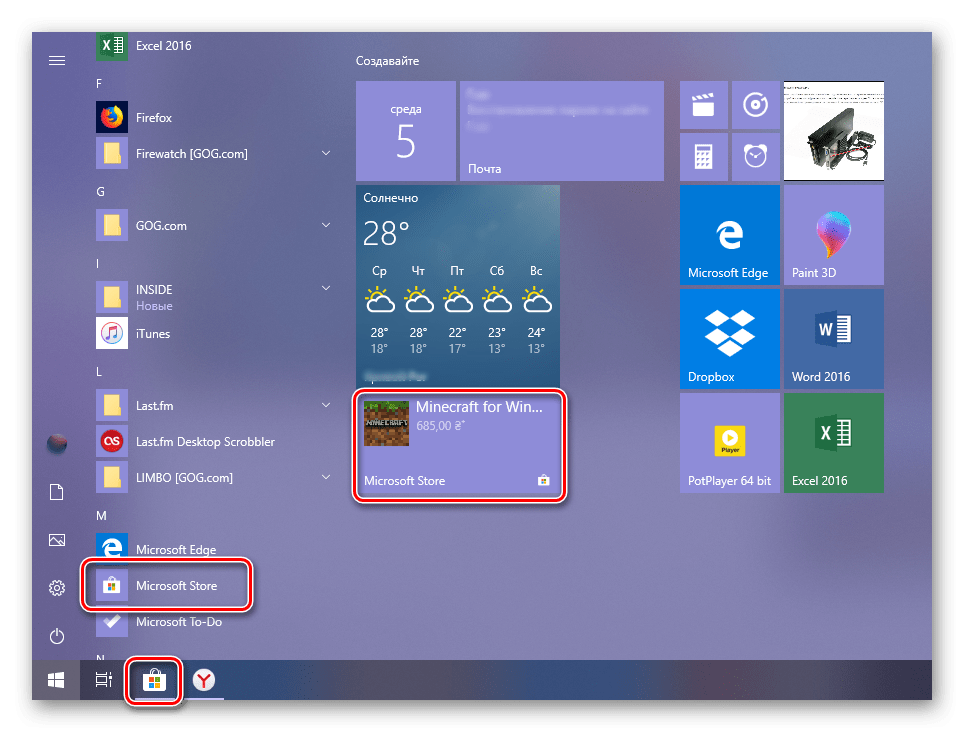Open the Word 2016 tile
The height and width of the screenshot is (732, 964).
(834, 339)
